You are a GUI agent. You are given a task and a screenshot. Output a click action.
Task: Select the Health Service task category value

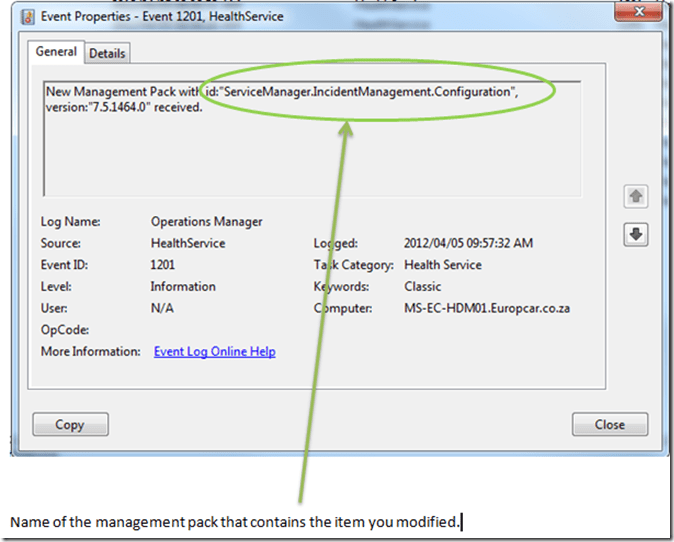tap(443, 265)
